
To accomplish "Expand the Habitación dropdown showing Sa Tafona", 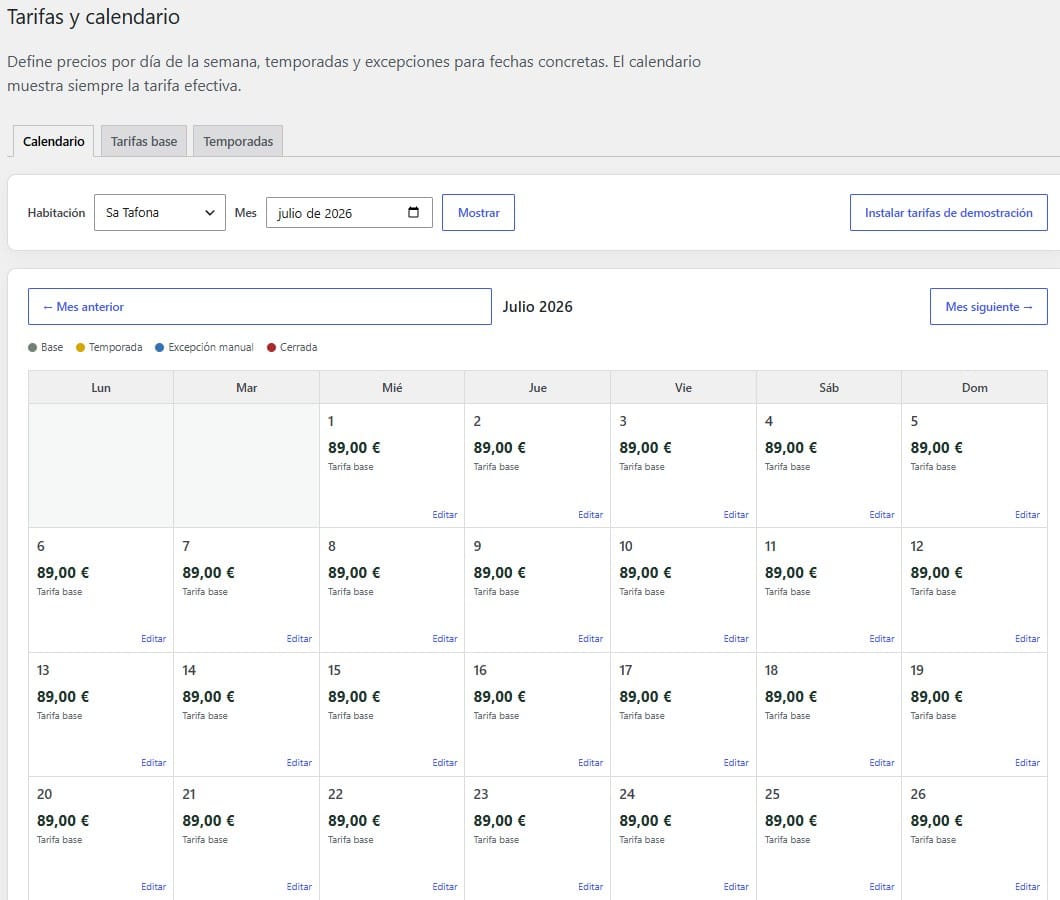I will coord(160,212).
